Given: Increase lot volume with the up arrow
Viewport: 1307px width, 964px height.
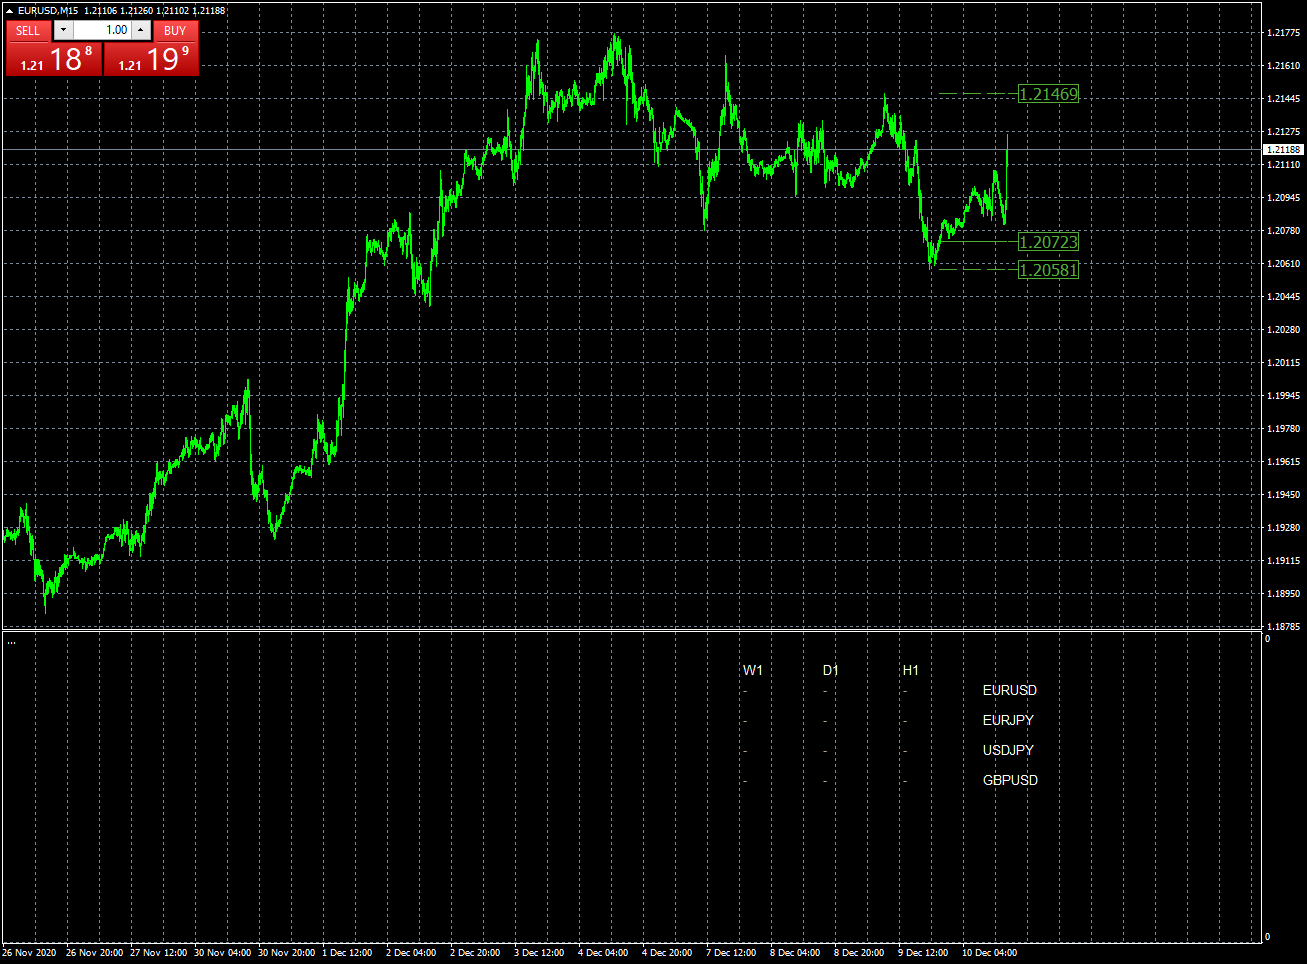Looking at the screenshot, I should point(141,30).
